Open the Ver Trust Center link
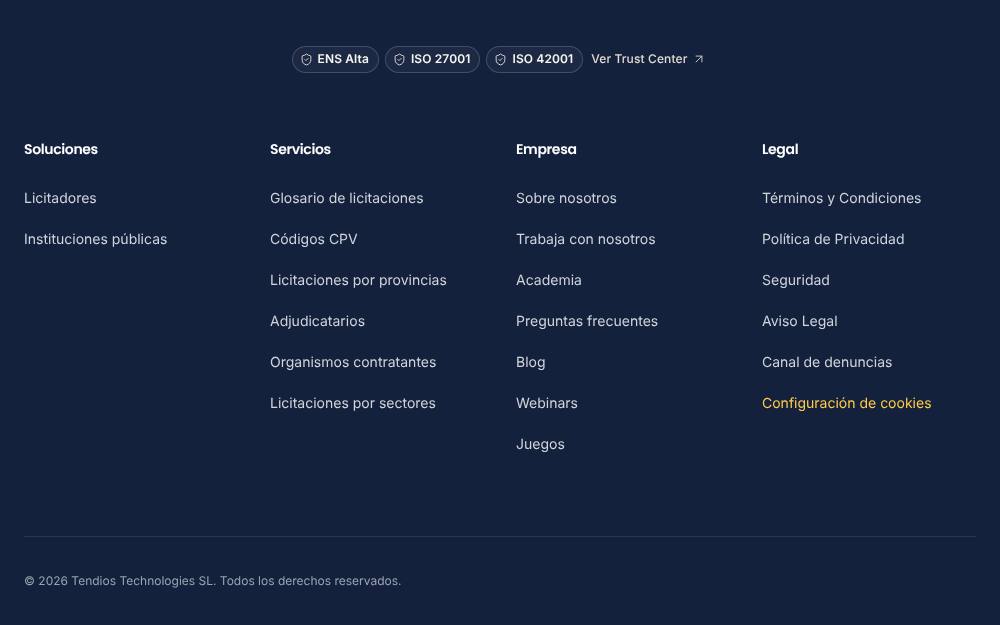The width and height of the screenshot is (1000, 625). click(x=647, y=59)
